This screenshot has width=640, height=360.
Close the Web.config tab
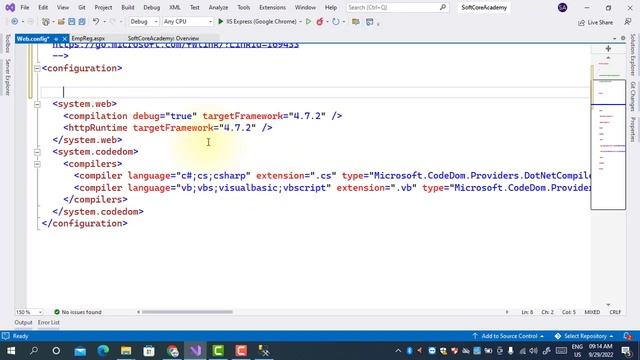click(64, 39)
